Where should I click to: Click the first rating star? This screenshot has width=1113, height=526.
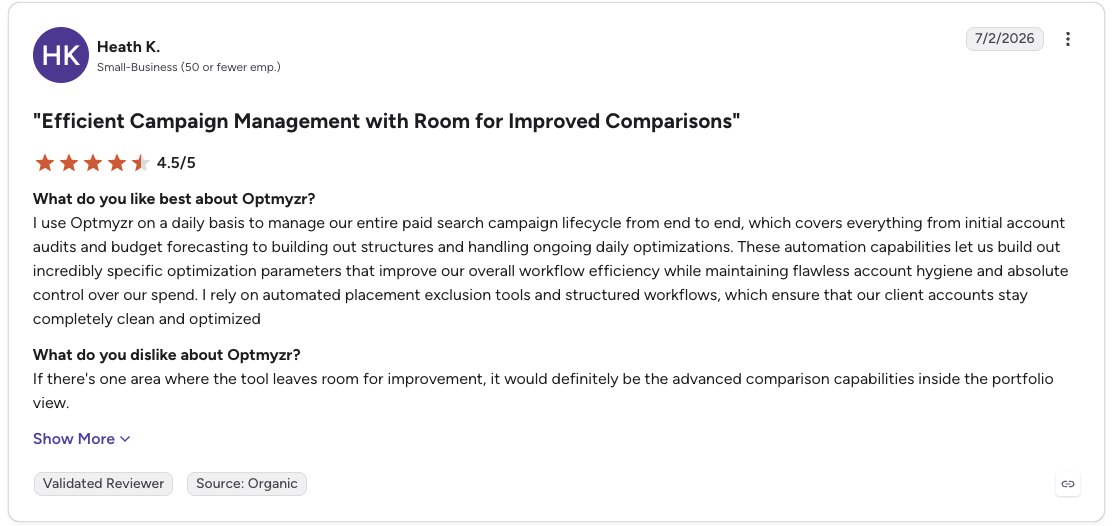(x=45, y=163)
